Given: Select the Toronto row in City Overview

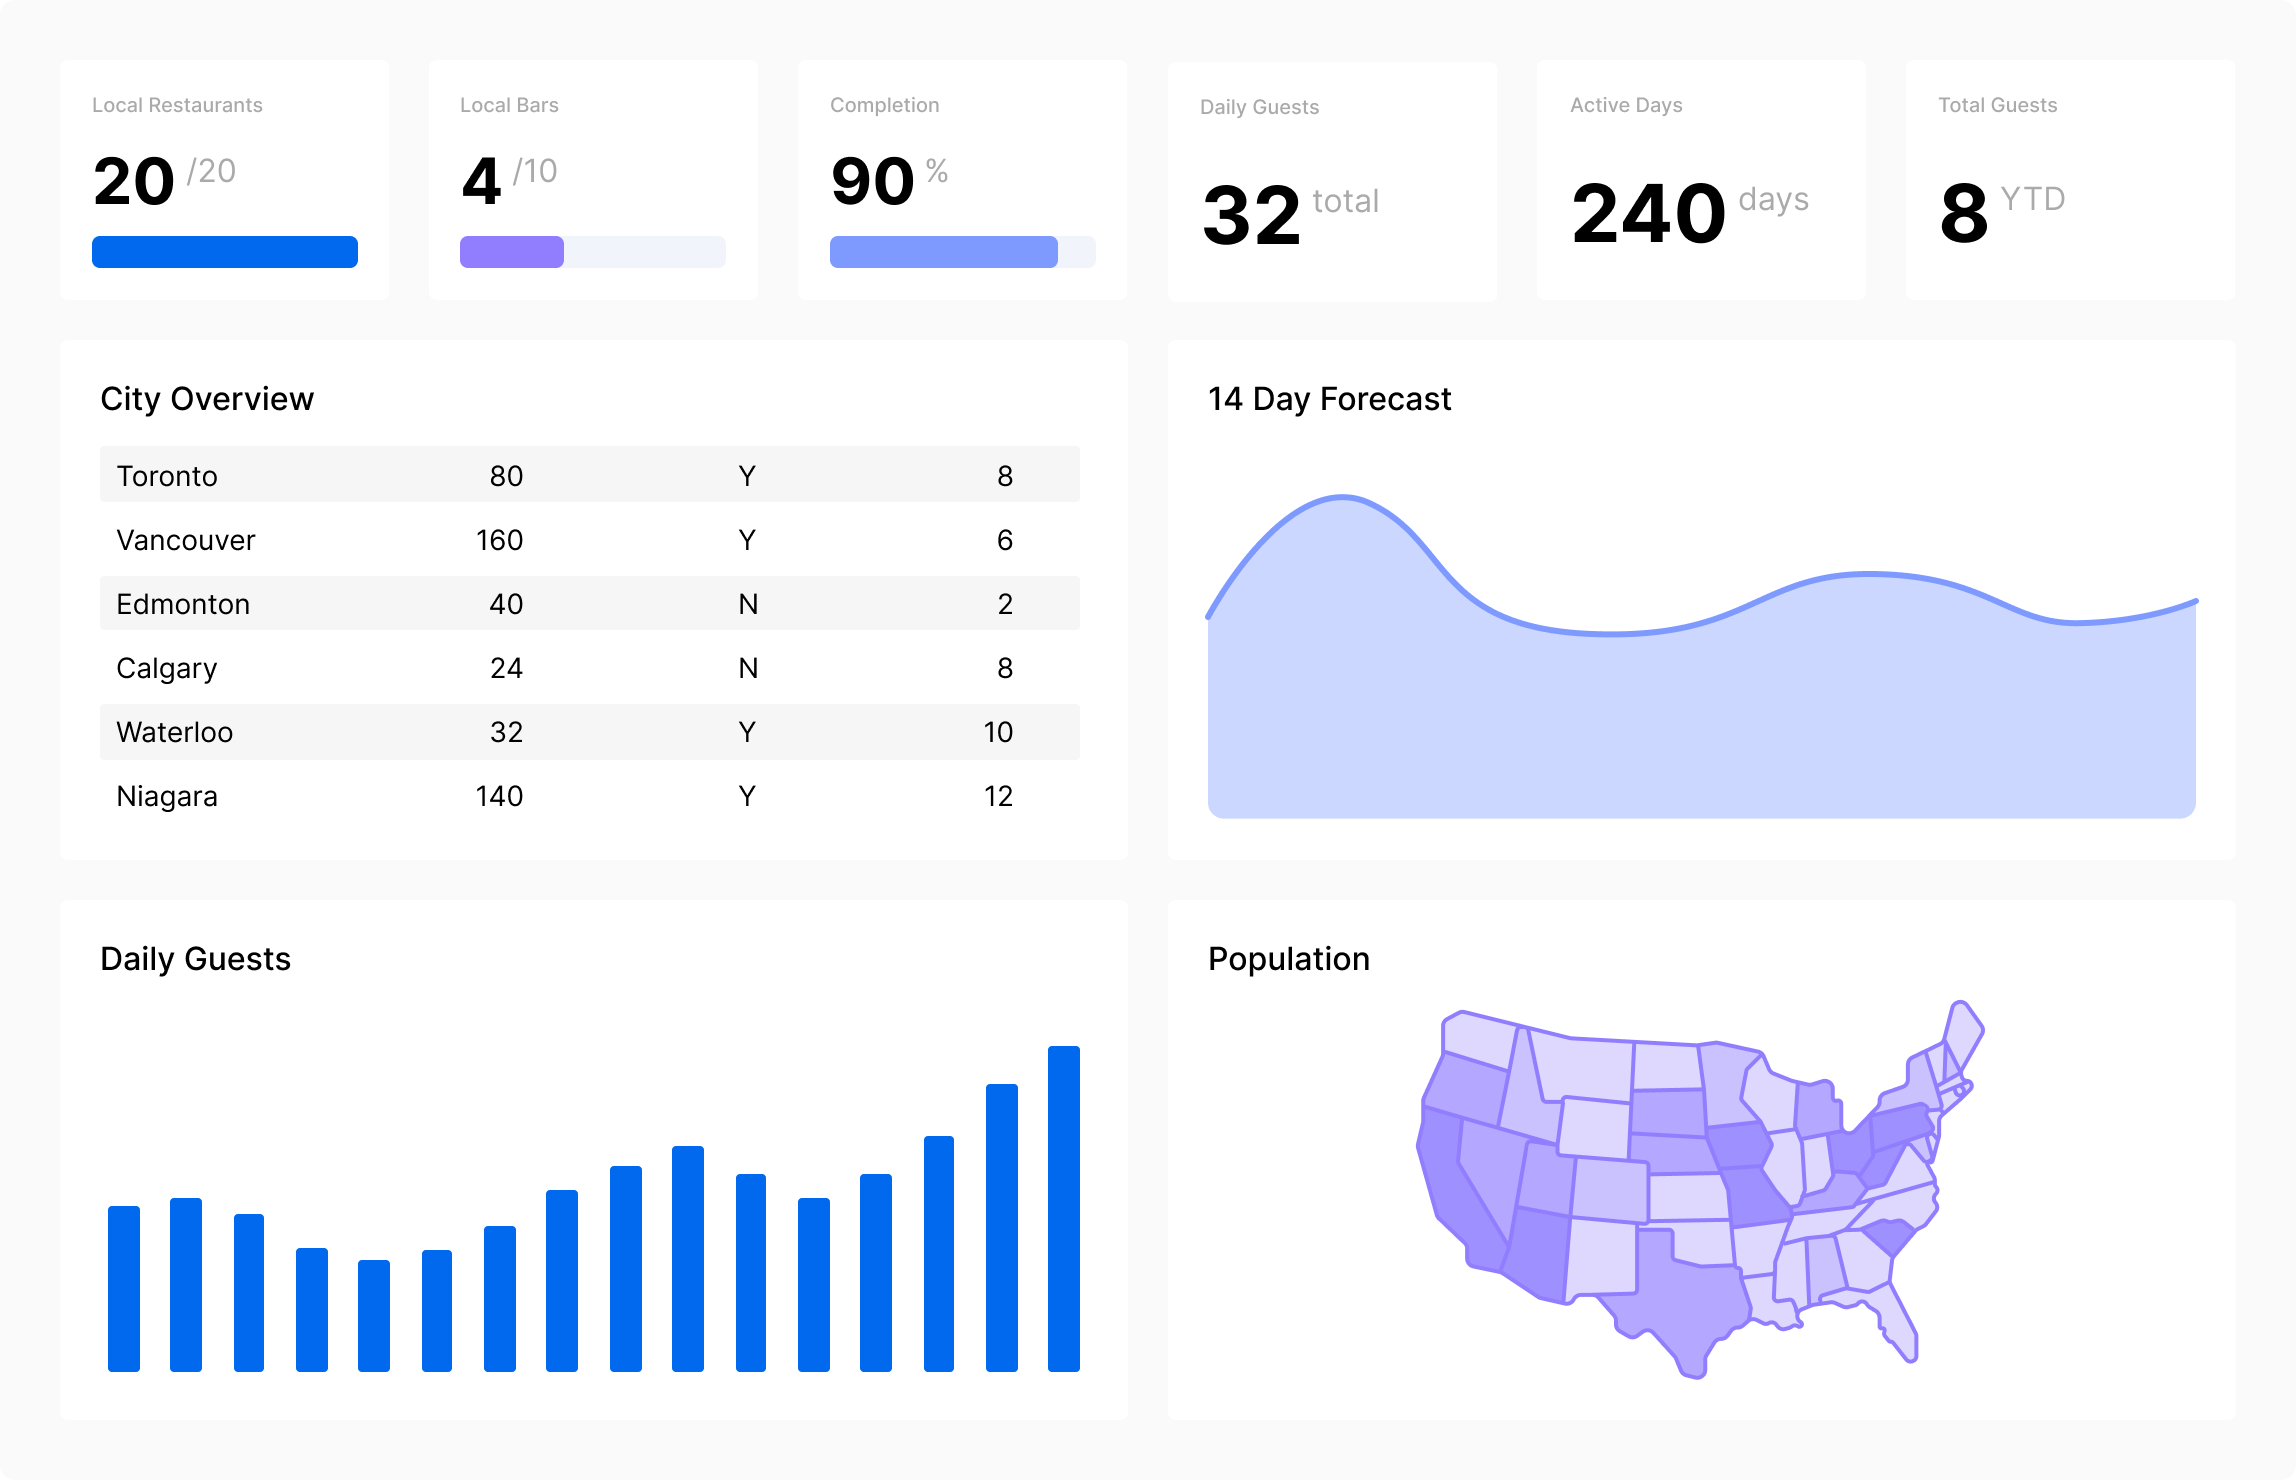Looking at the screenshot, I should [590, 475].
